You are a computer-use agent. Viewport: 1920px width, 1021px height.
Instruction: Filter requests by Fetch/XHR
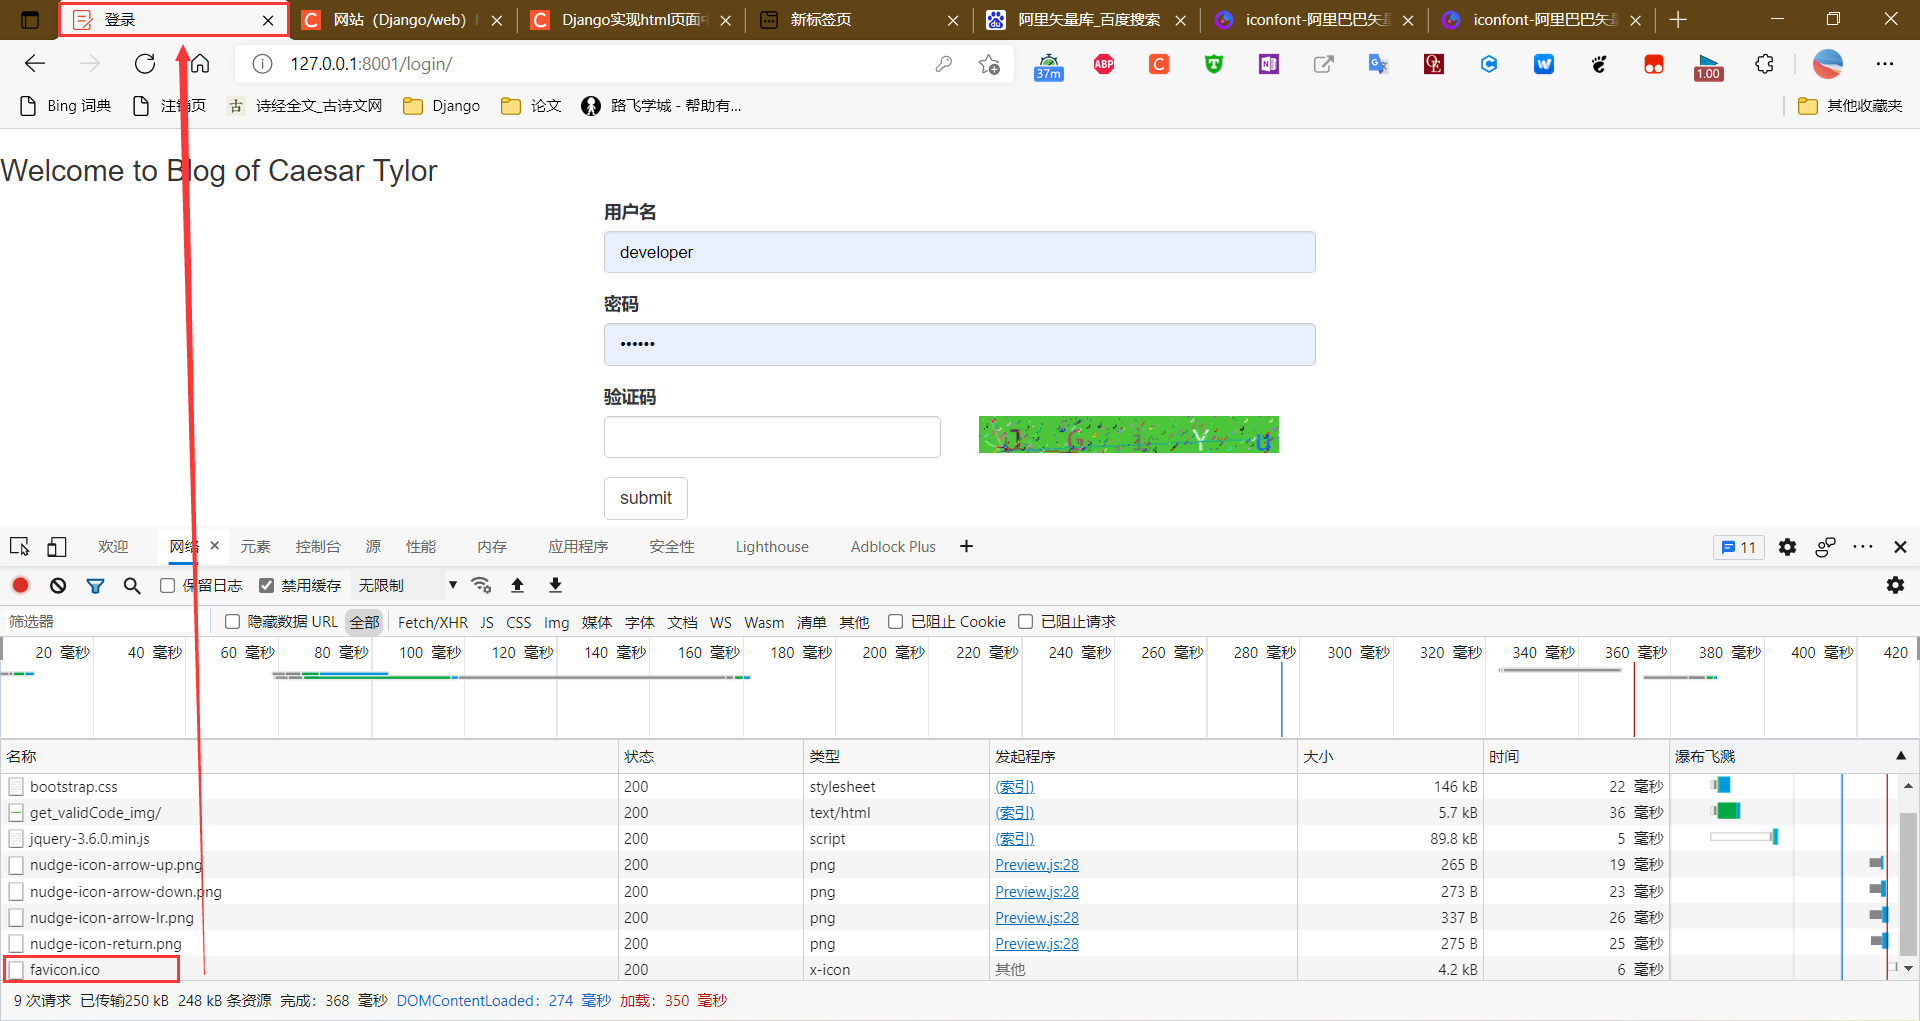click(433, 622)
